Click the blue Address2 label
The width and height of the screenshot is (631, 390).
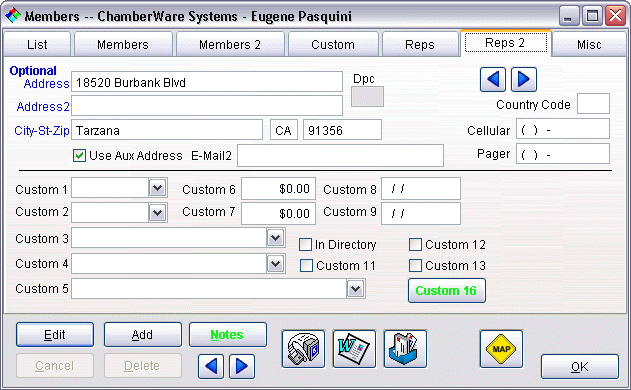(43, 107)
